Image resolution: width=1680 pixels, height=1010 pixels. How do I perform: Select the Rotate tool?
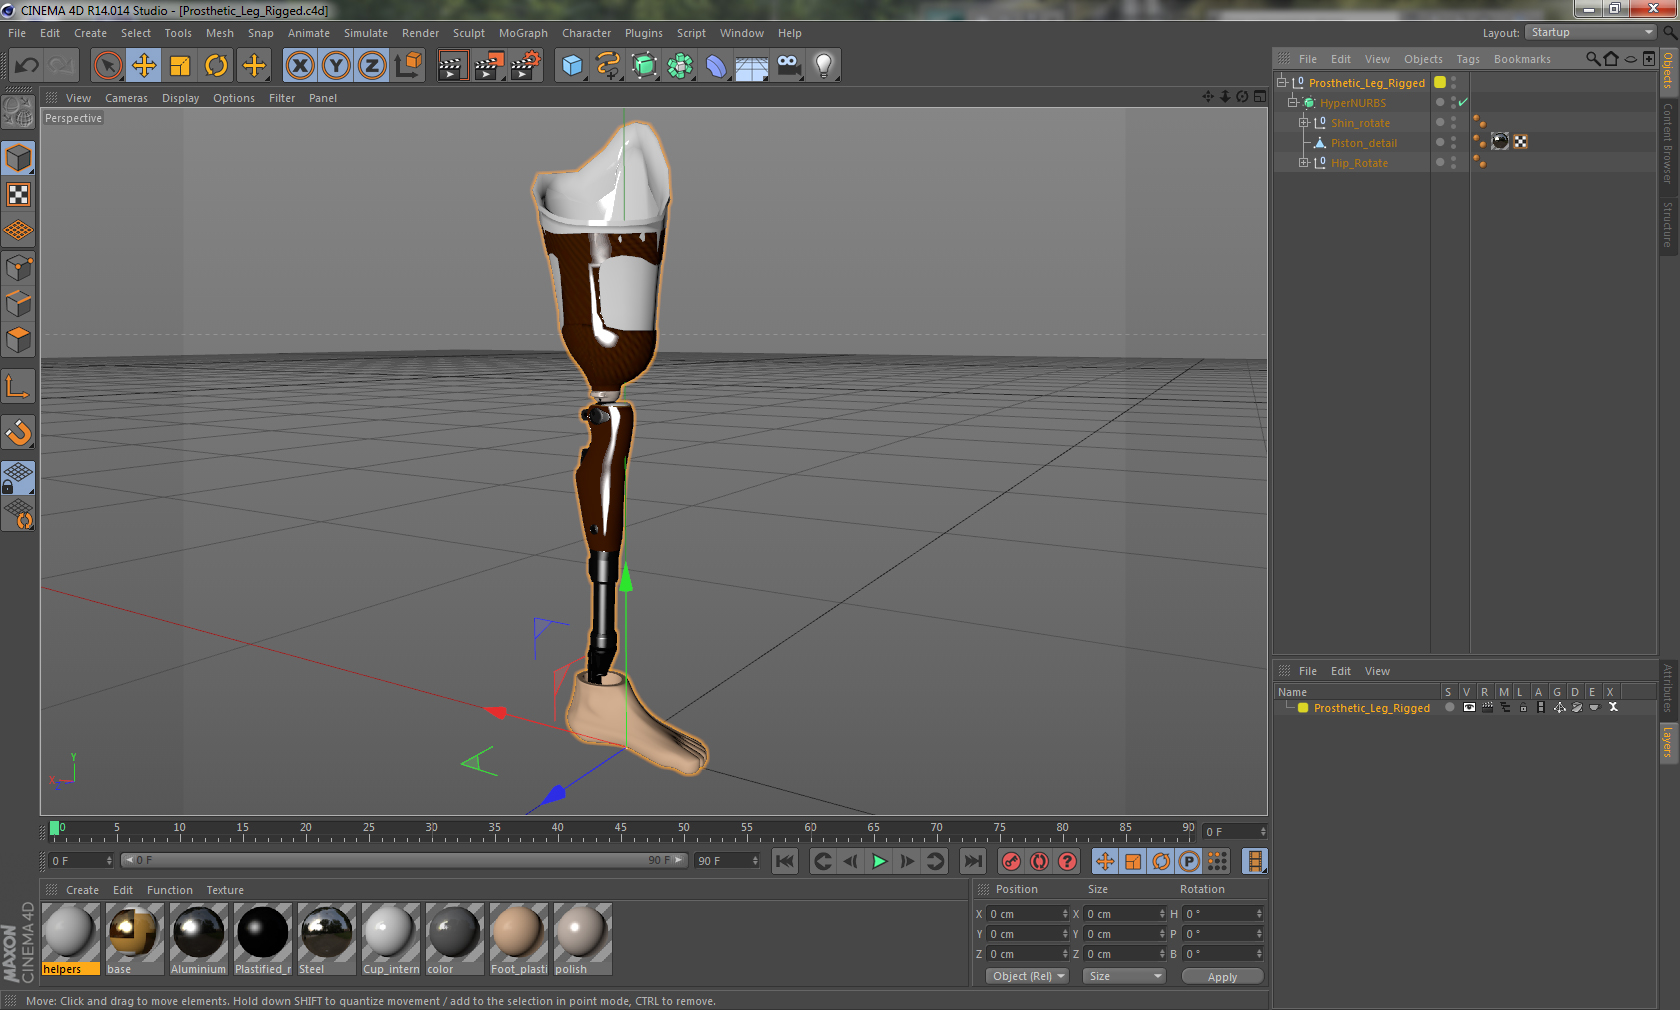(215, 65)
